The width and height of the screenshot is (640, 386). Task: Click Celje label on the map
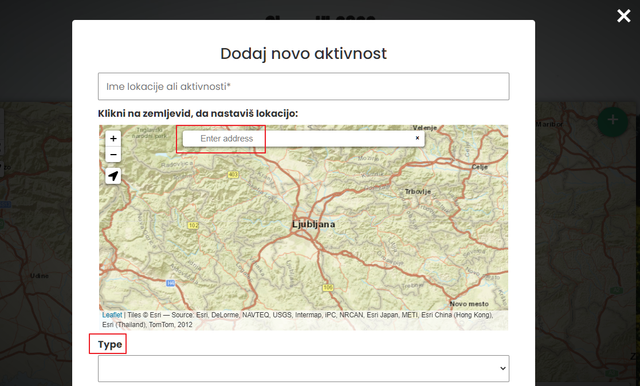[480, 167]
